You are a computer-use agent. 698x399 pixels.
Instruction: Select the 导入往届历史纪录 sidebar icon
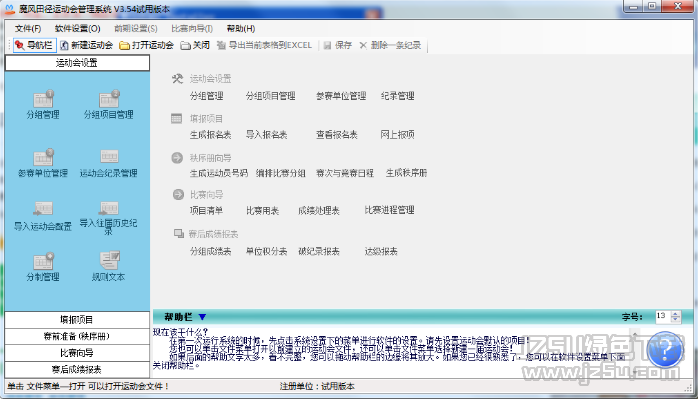(x=109, y=217)
